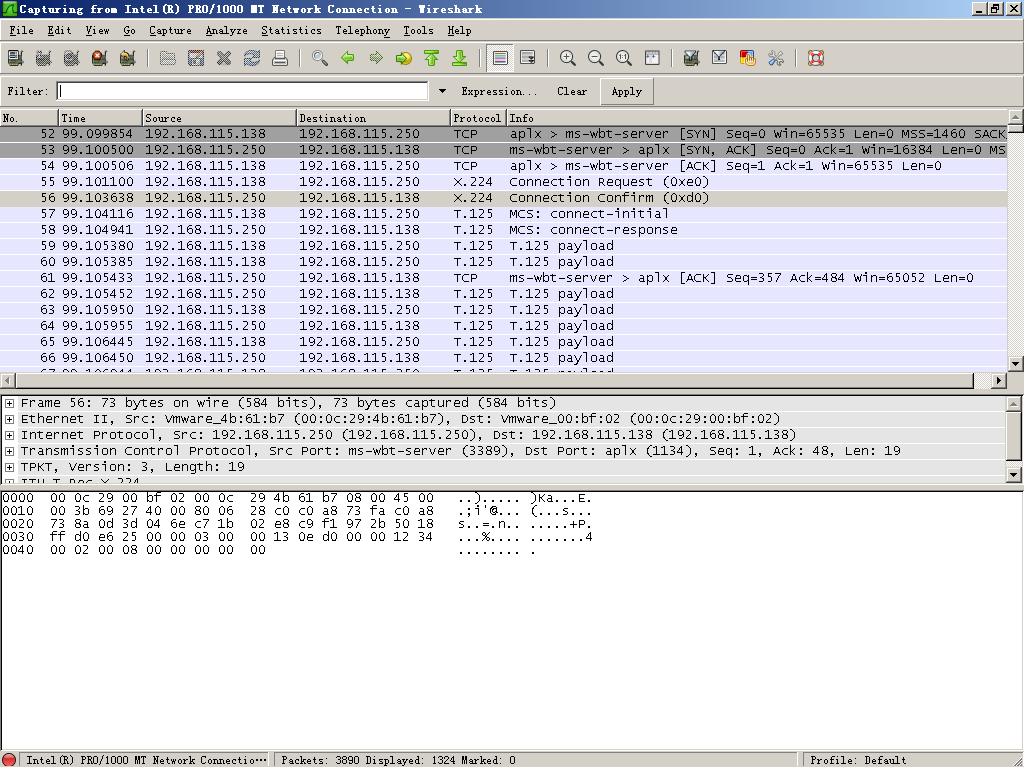Focus the Filter text input
This screenshot has width=1024, height=768.
click(x=242, y=91)
